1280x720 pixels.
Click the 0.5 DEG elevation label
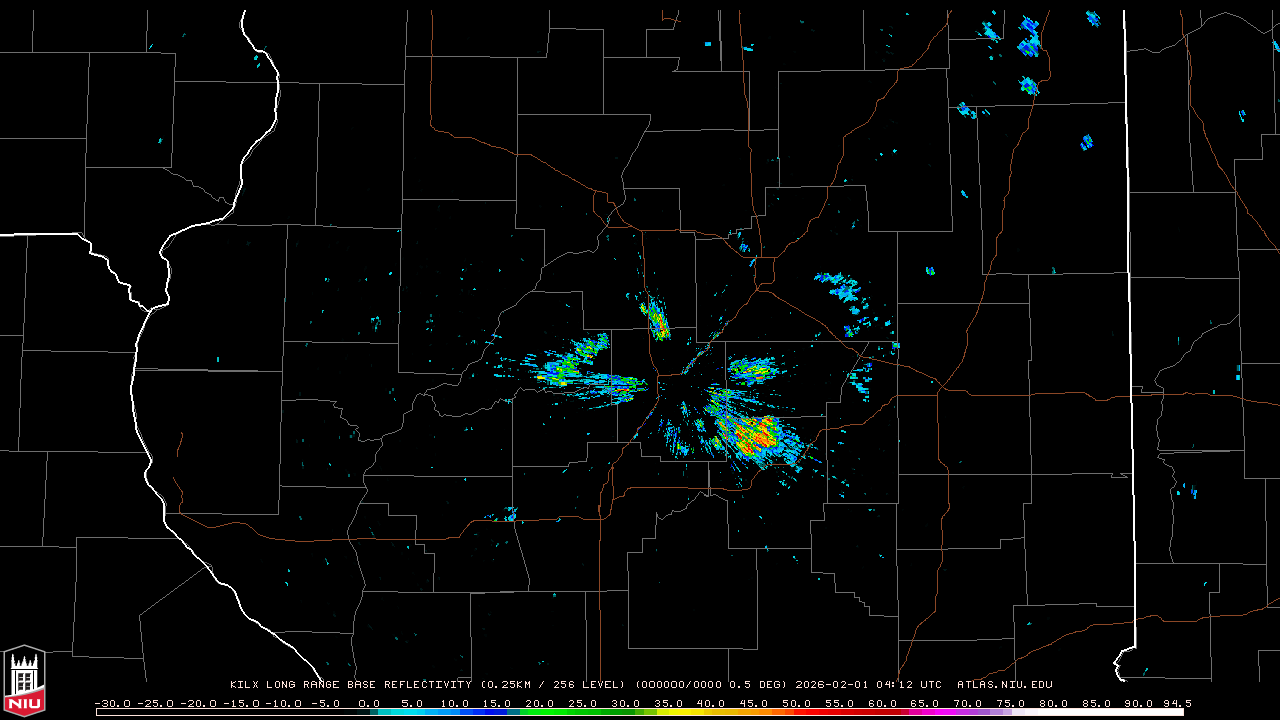click(x=759, y=685)
